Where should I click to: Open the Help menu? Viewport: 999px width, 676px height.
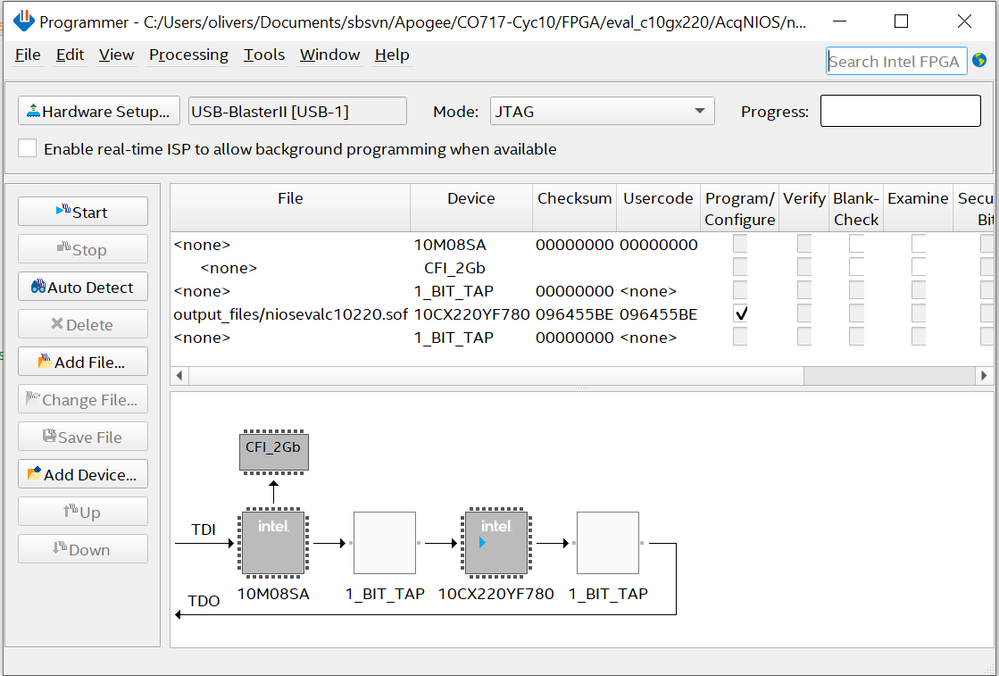[392, 55]
